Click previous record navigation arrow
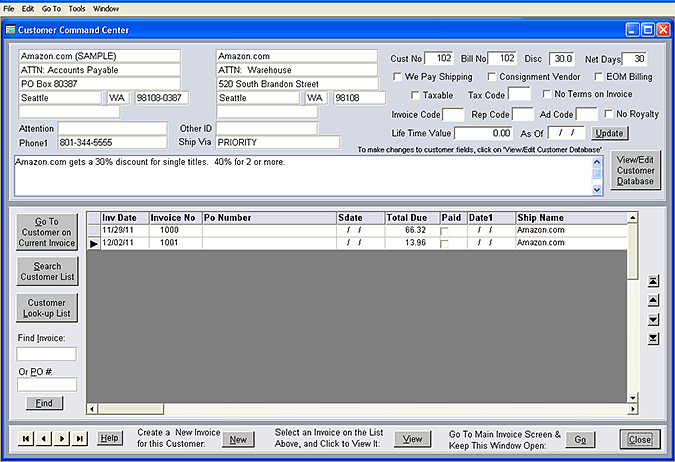Viewport: 675px width, 462px height. pos(44,439)
